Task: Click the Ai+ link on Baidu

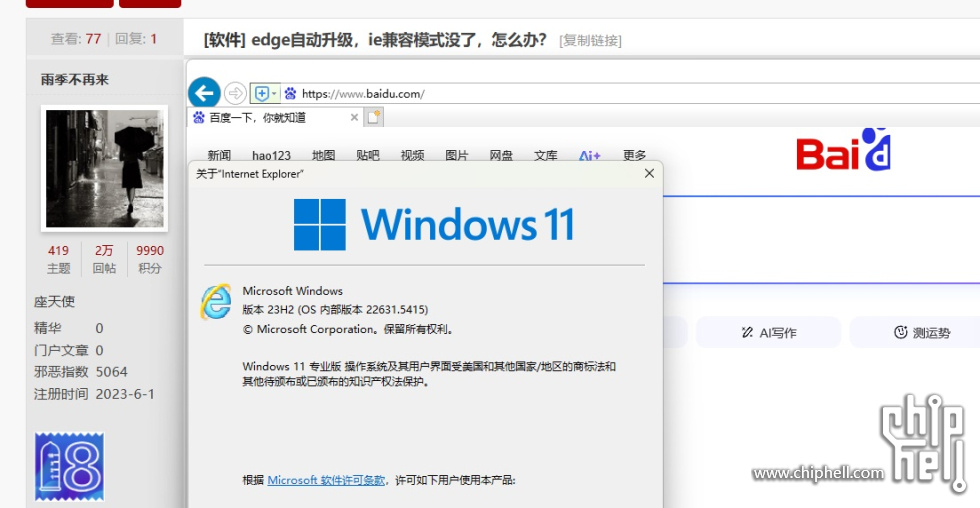Action: [589, 155]
